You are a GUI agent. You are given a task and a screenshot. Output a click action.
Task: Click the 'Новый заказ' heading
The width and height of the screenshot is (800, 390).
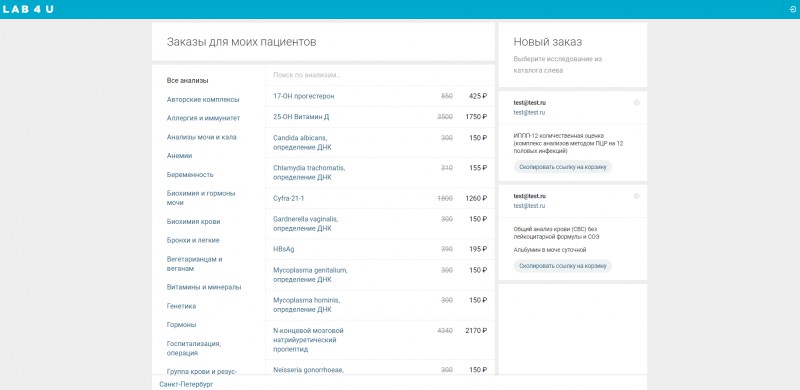pos(547,42)
